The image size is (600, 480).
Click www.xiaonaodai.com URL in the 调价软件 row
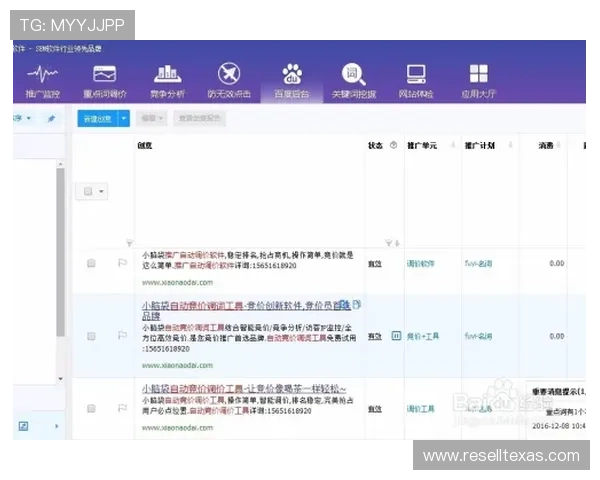(177, 282)
